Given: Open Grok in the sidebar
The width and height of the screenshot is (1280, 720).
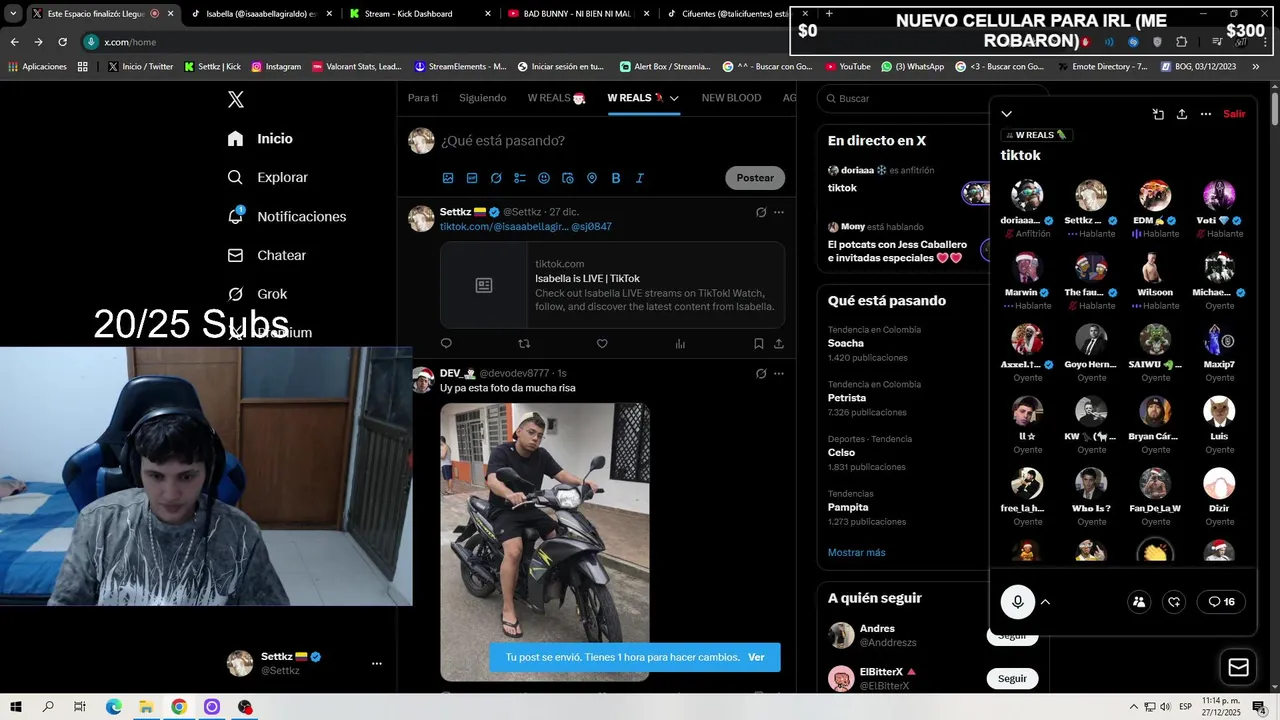Looking at the screenshot, I should [x=257, y=294].
